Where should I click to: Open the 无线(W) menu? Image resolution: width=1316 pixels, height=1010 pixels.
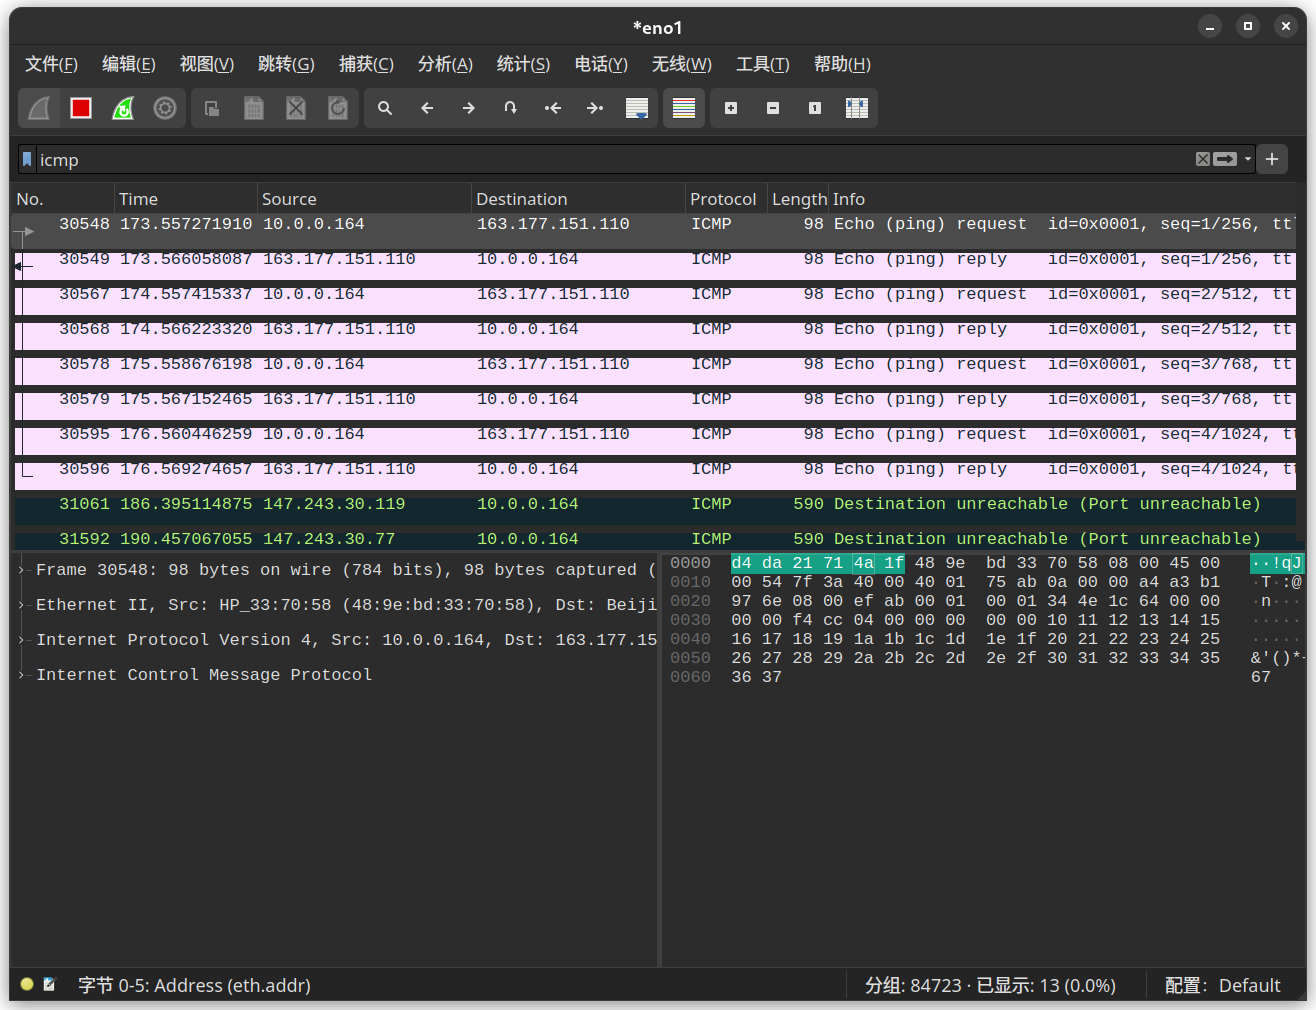682,64
